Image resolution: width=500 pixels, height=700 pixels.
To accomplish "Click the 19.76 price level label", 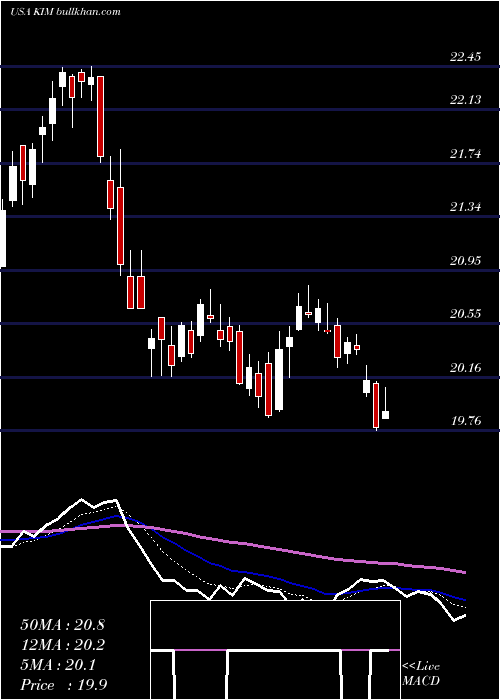I will (466, 421).
